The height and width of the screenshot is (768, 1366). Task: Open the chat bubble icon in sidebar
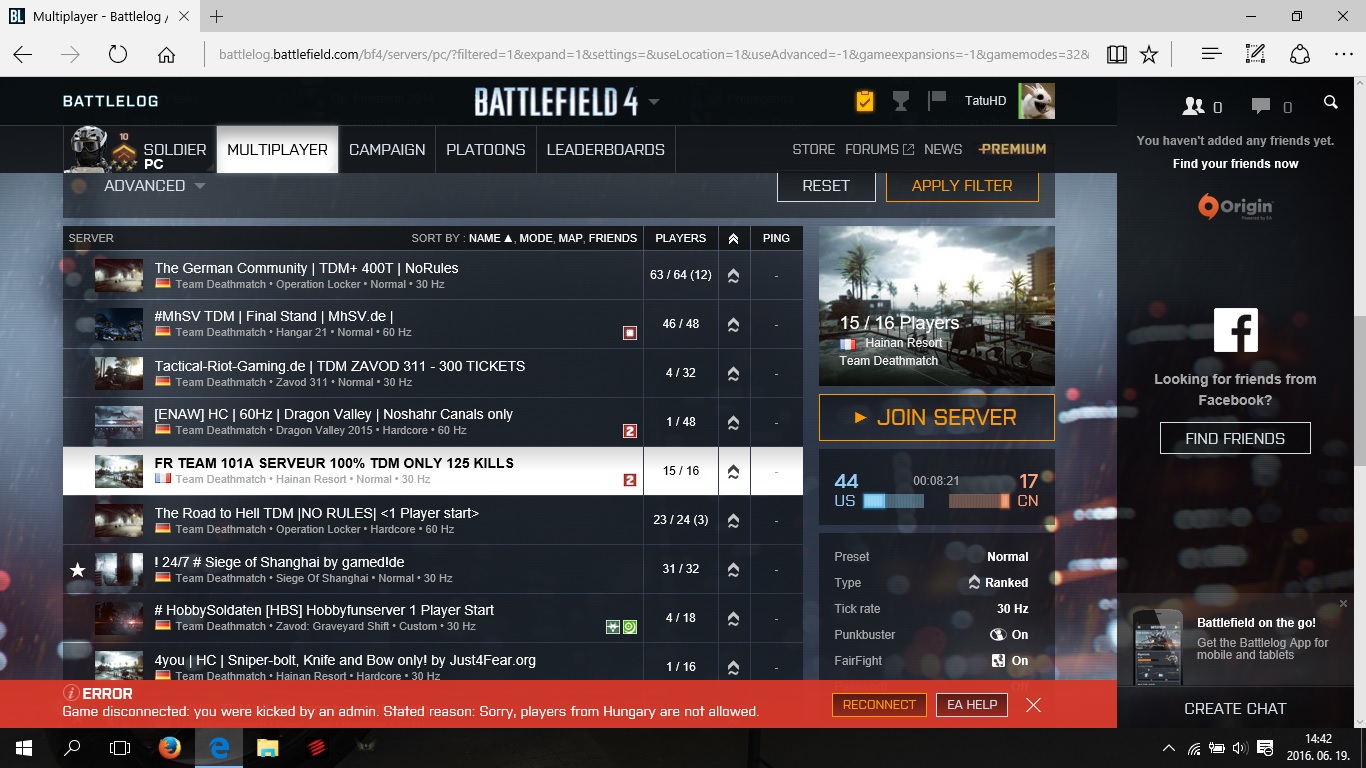[x=1261, y=106]
